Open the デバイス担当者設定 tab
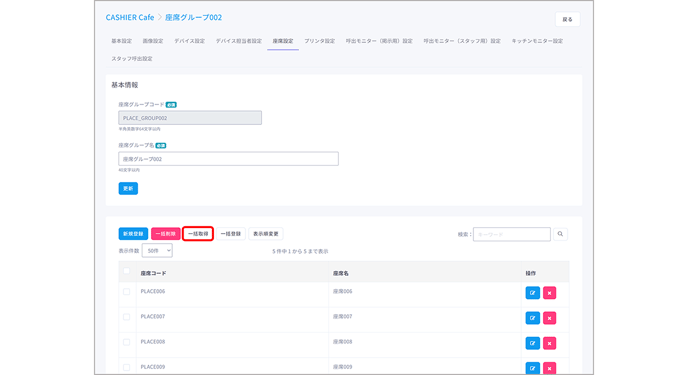Image resolution: width=688 pixels, height=375 pixels. tap(239, 41)
